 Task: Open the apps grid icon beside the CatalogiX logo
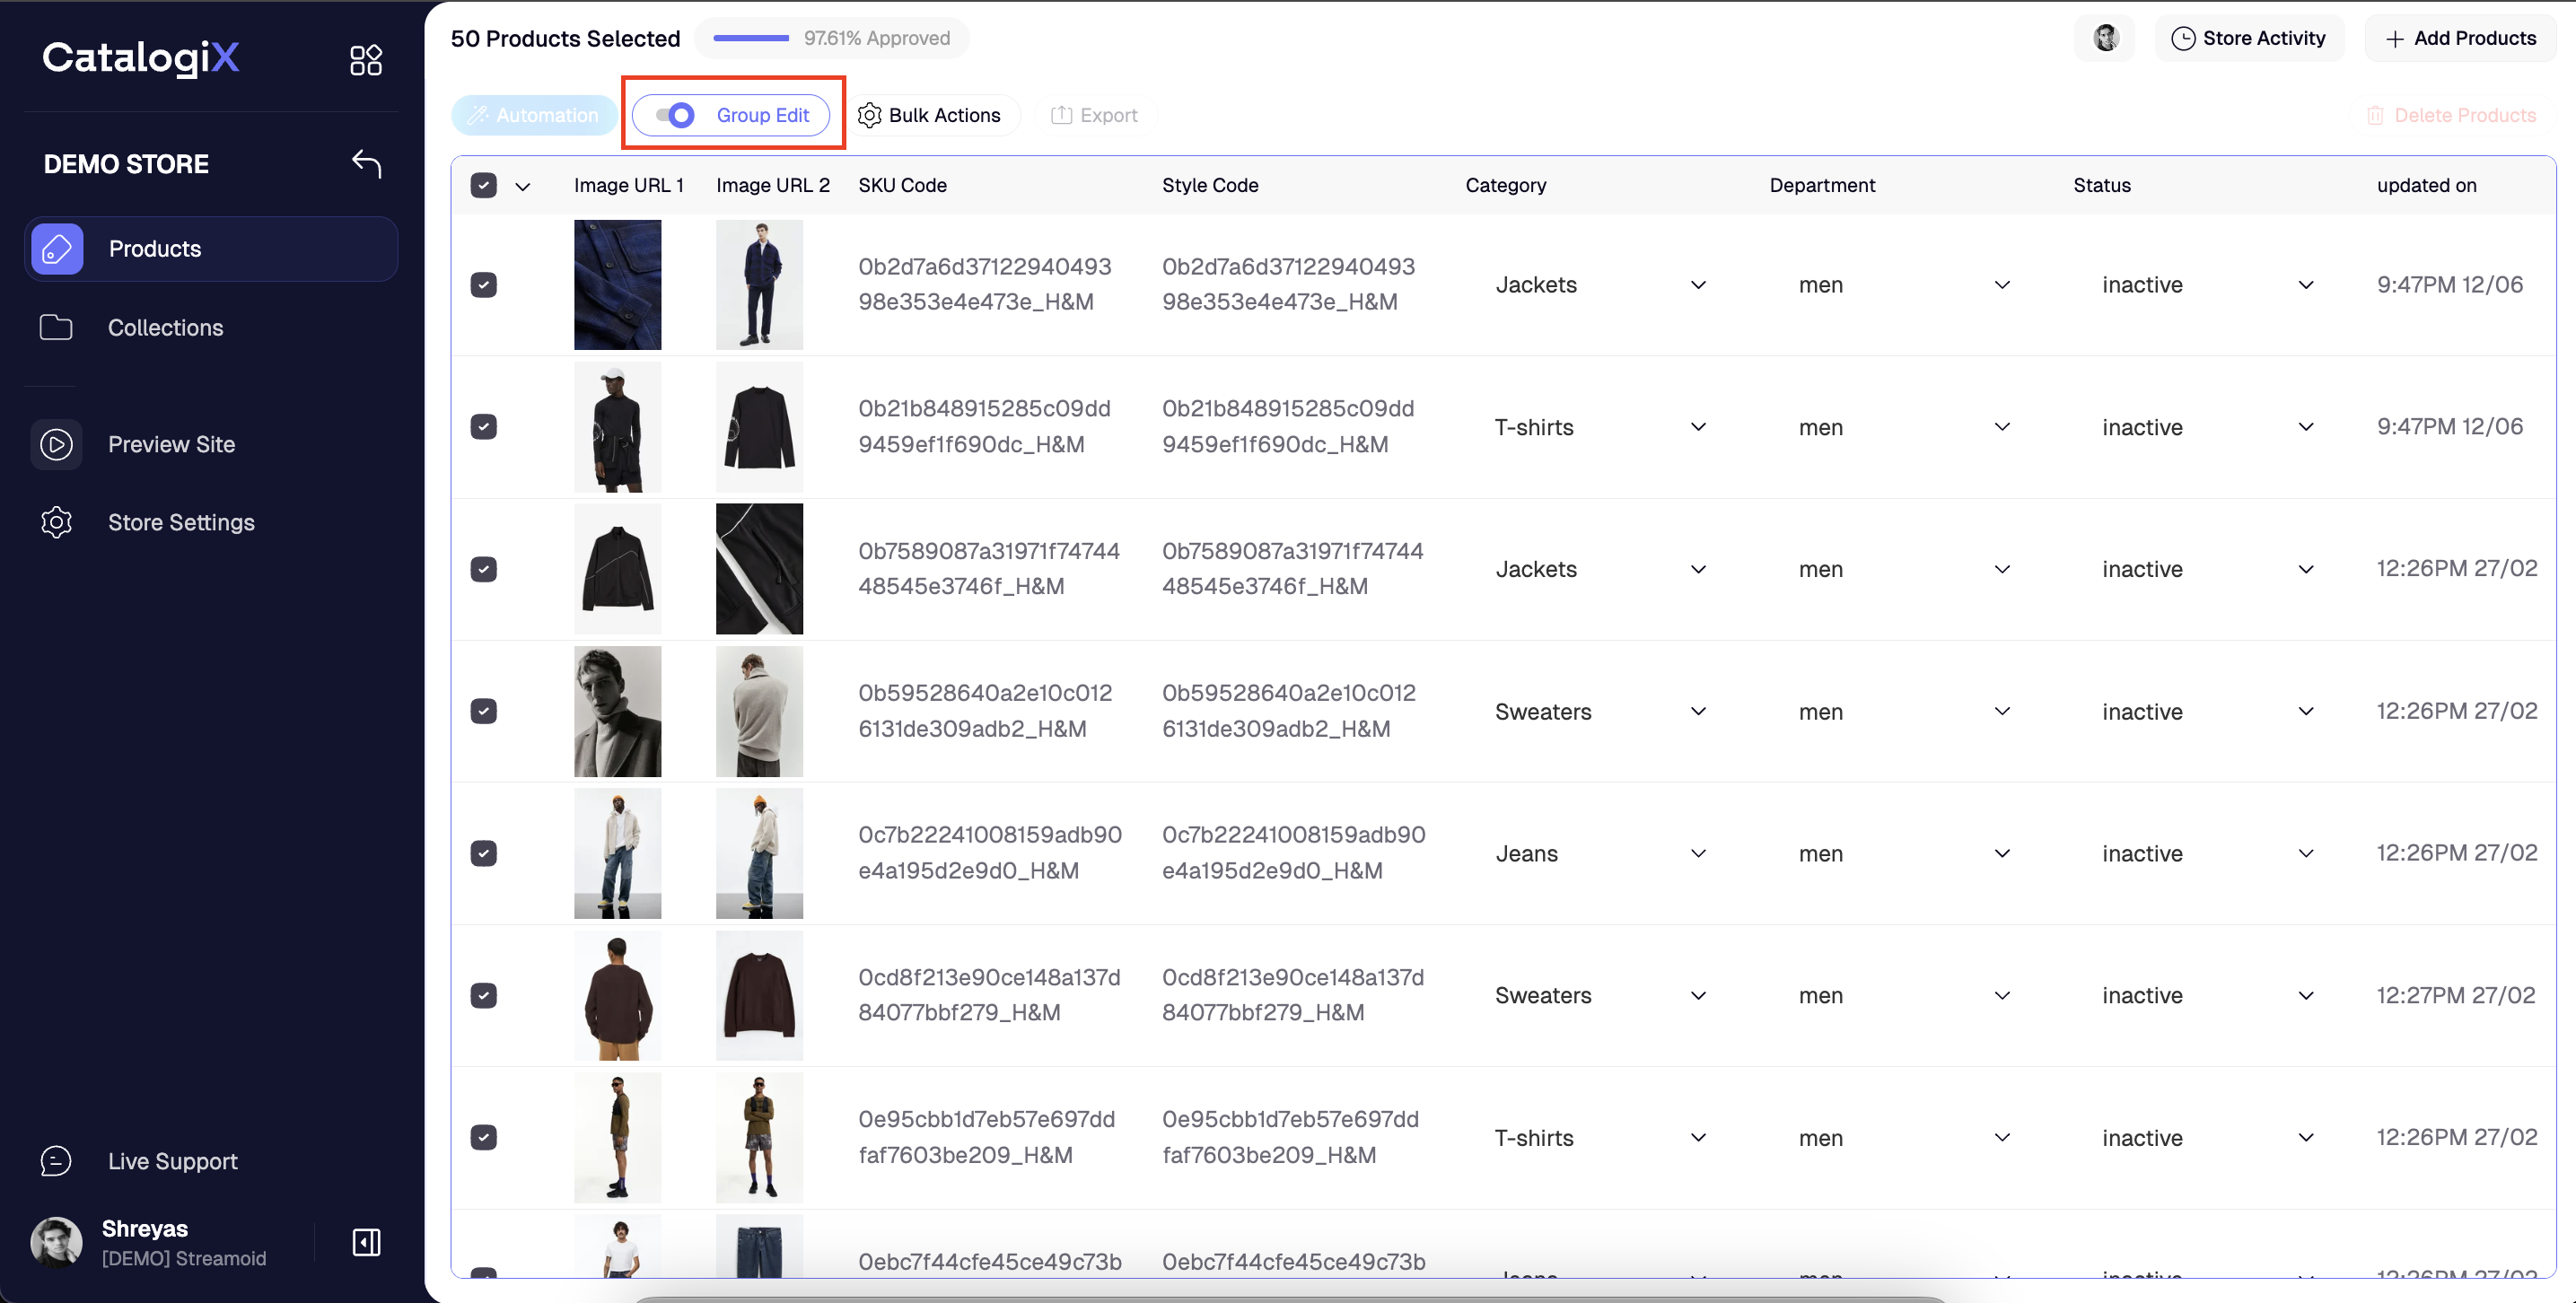[365, 60]
